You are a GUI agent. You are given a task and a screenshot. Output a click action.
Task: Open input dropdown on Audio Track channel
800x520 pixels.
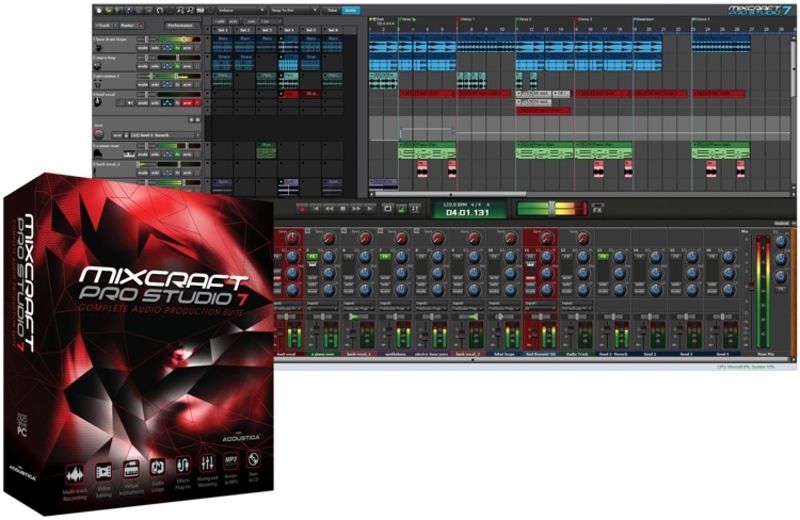(x=578, y=309)
